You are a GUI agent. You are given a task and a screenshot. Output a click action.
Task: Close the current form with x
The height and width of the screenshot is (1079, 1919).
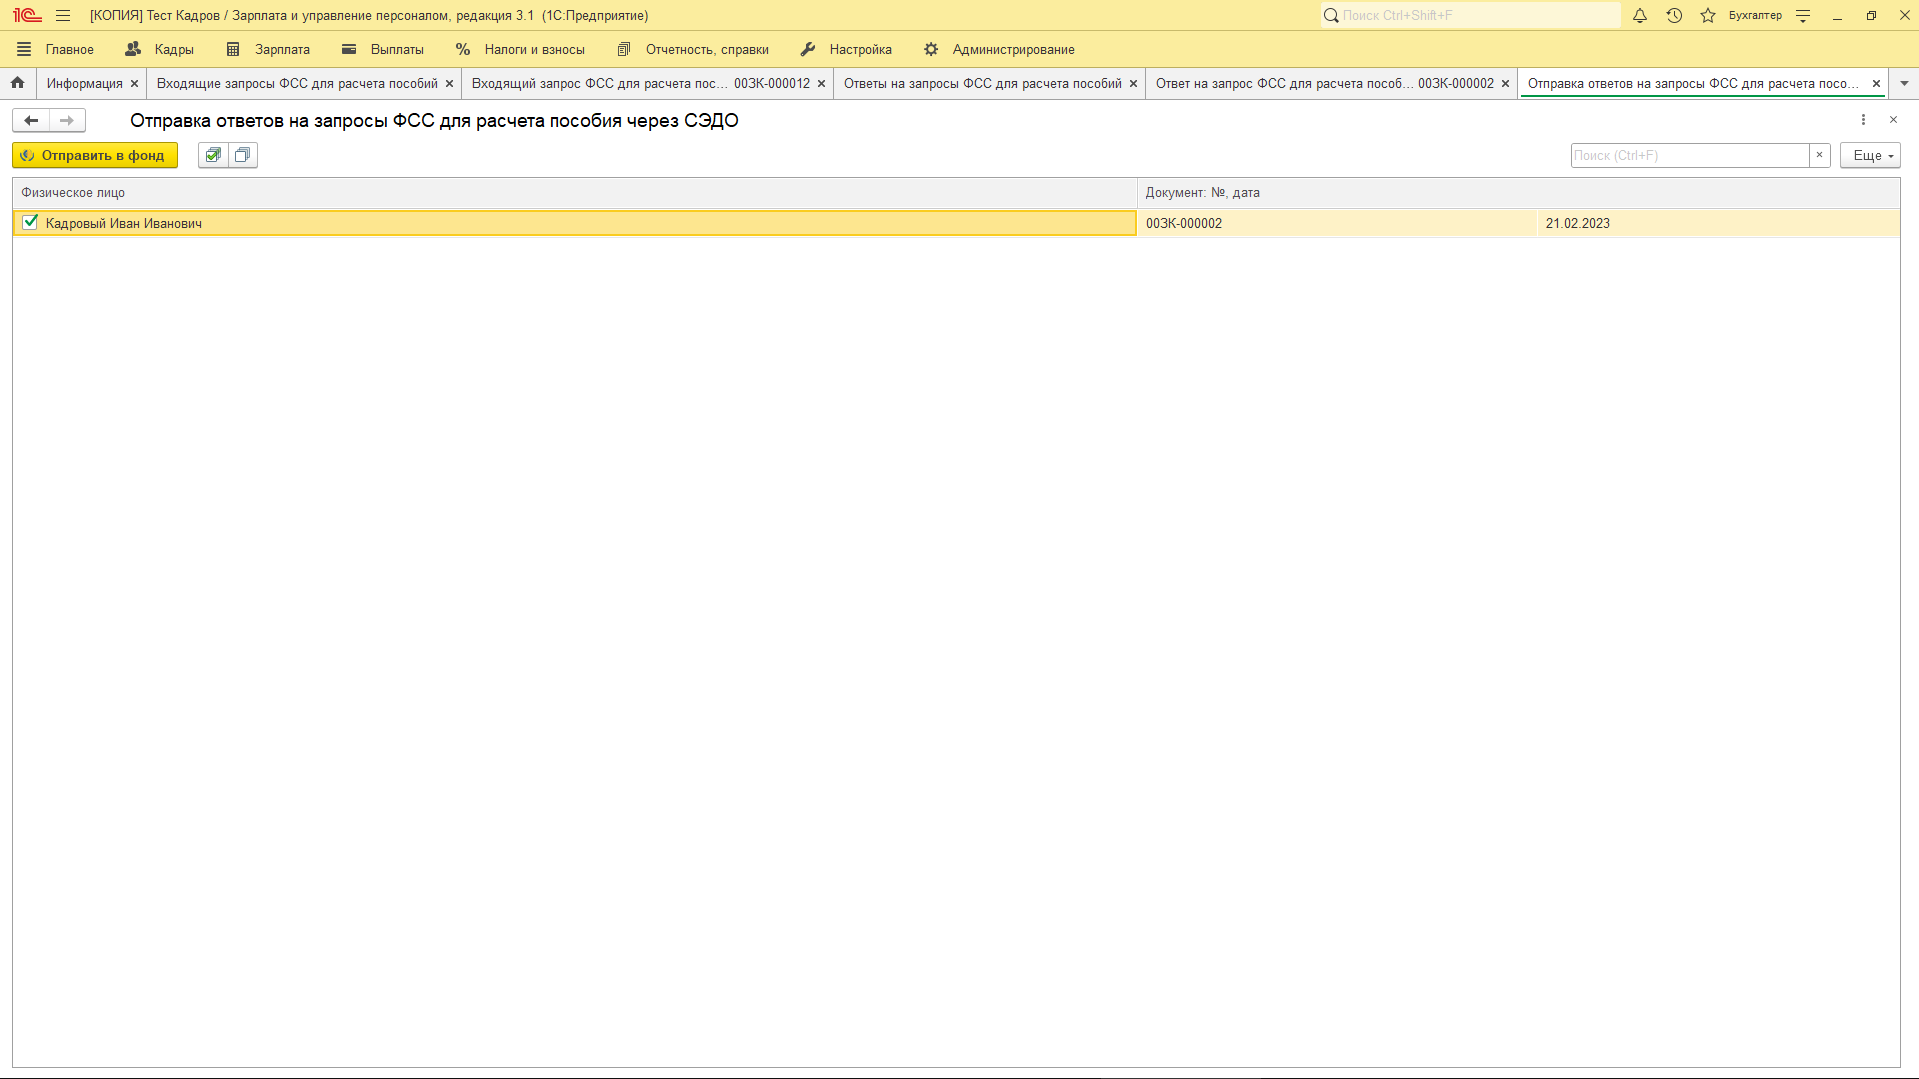click(1893, 120)
